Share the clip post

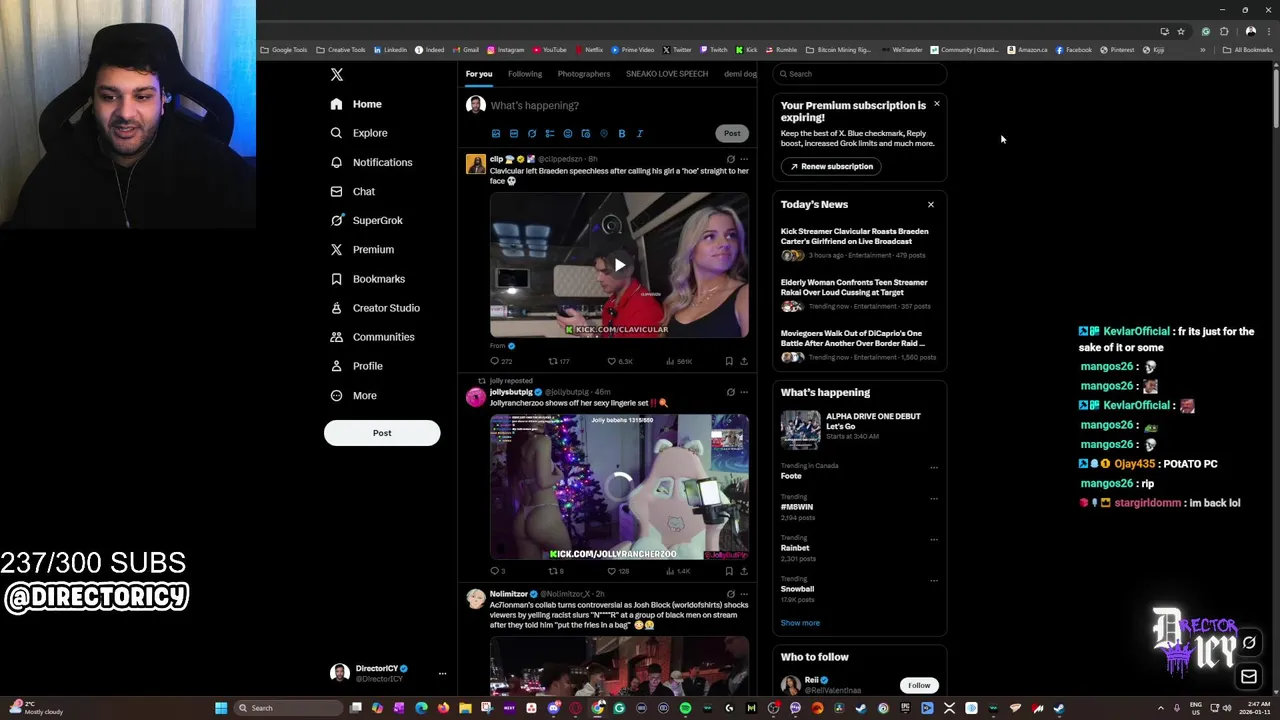(x=744, y=361)
